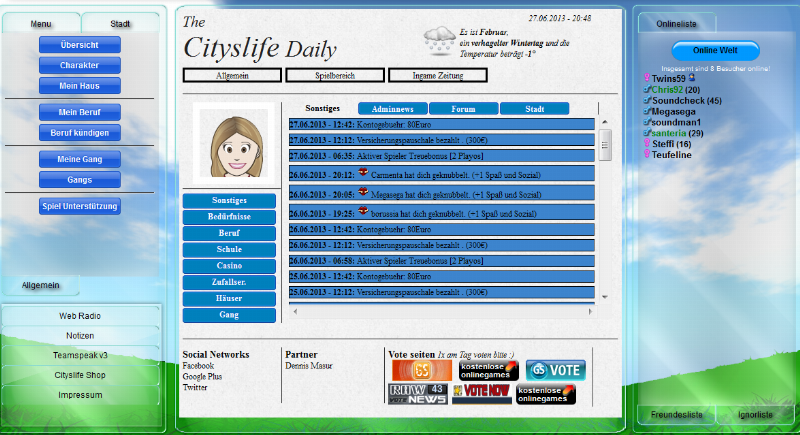
Task: Click the male gender icon beside Chris92
Action: tap(647, 89)
